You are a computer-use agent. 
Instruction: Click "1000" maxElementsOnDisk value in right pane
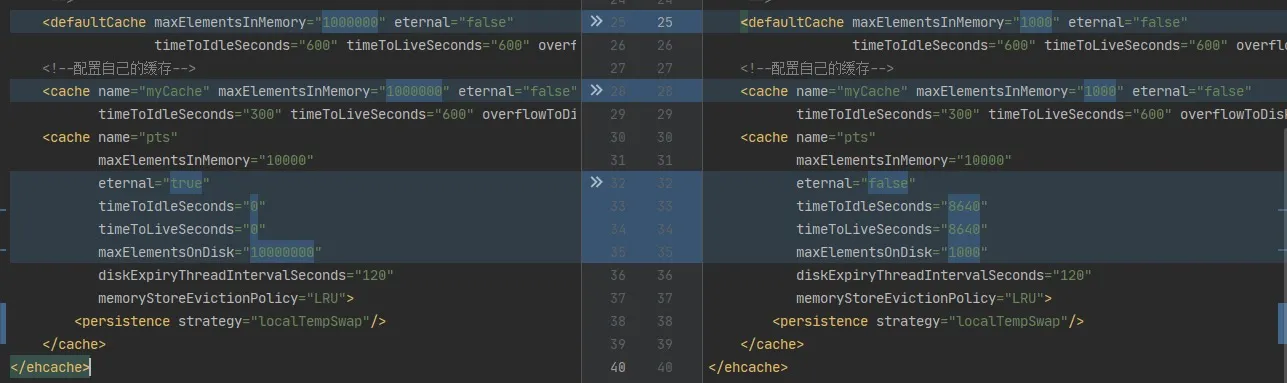[965, 252]
